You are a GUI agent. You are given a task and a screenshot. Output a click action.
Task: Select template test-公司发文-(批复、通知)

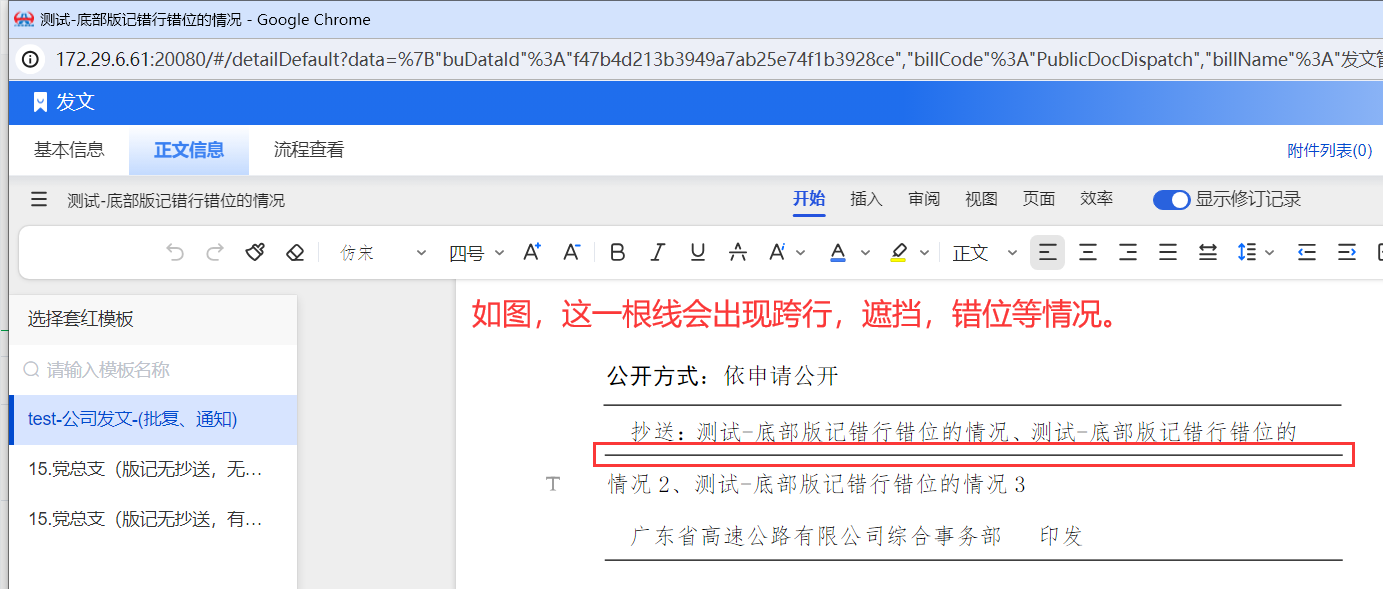click(x=153, y=419)
